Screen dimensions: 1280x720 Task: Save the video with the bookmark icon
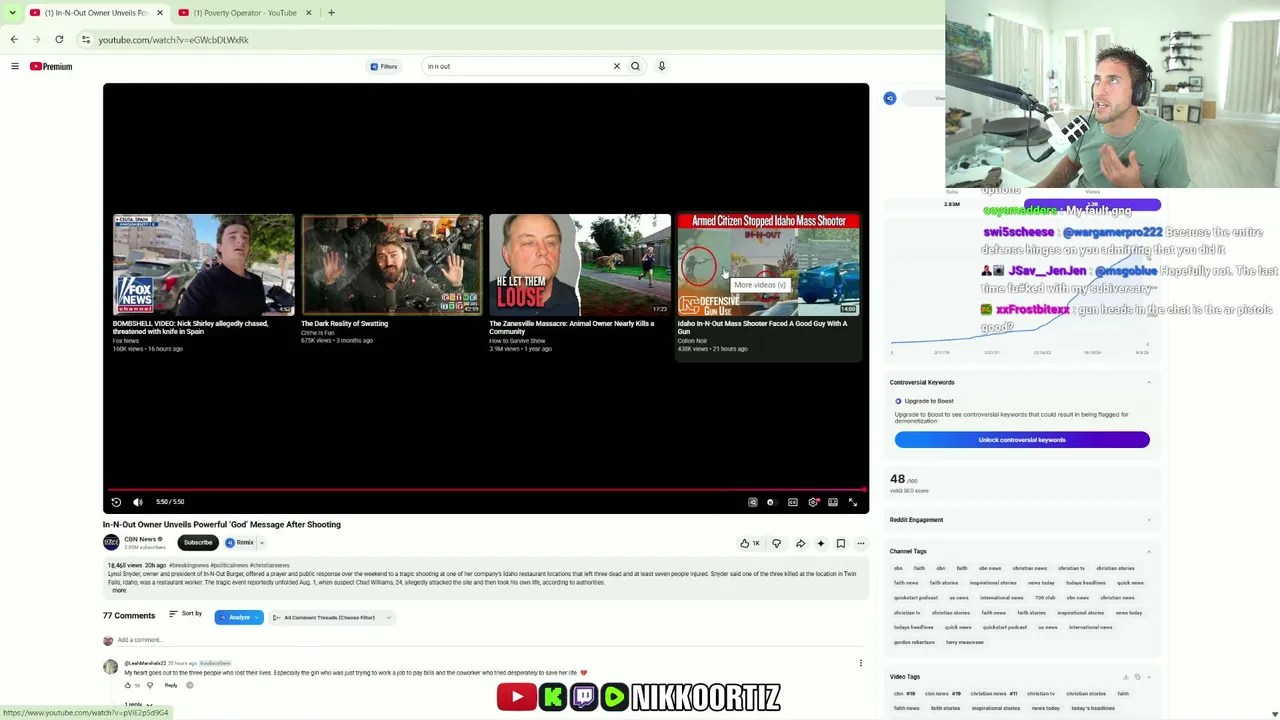pos(841,543)
